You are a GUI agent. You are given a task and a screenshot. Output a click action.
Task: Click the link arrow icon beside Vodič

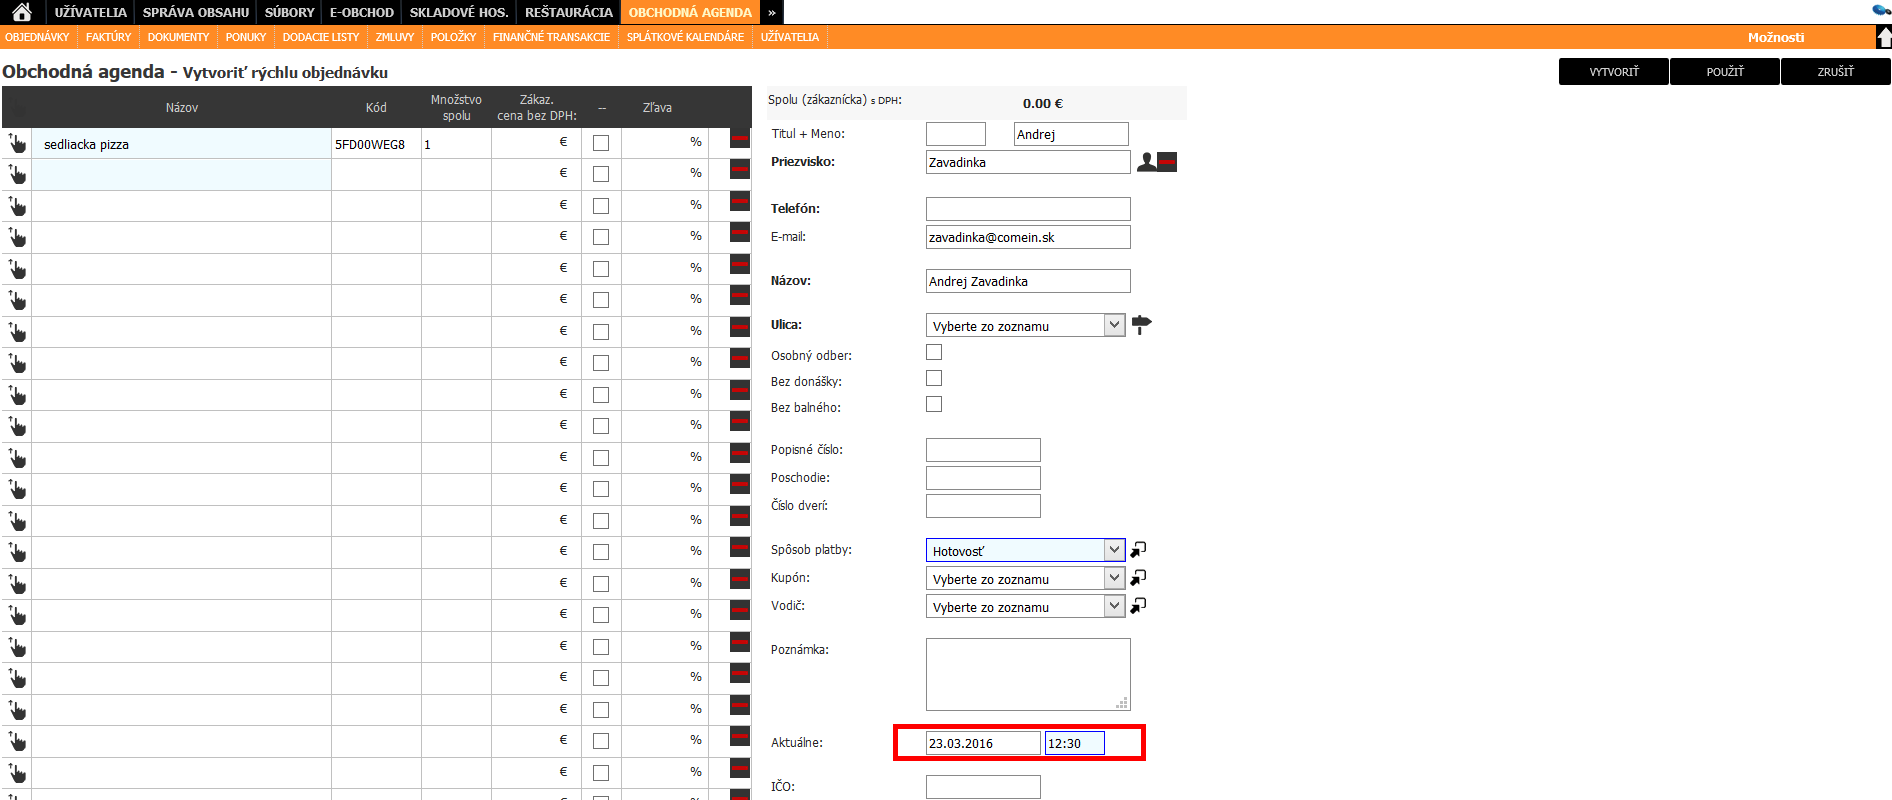(x=1138, y=606)
